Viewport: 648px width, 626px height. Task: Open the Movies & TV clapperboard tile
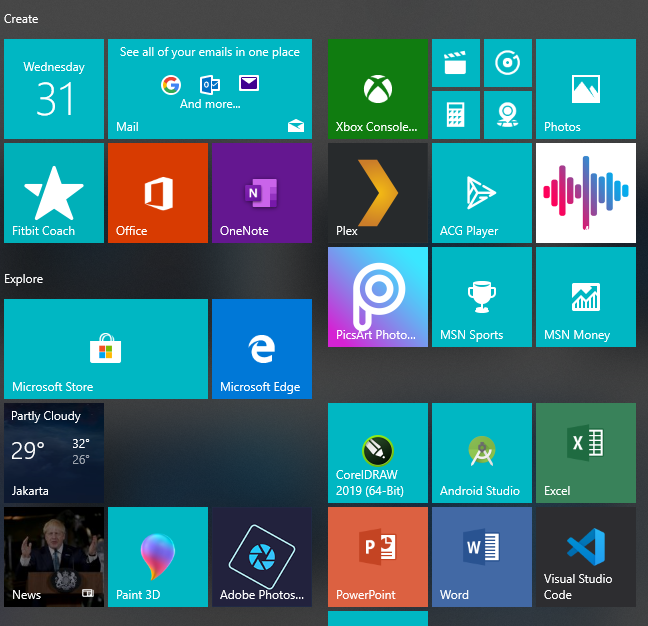pos(456,63)
